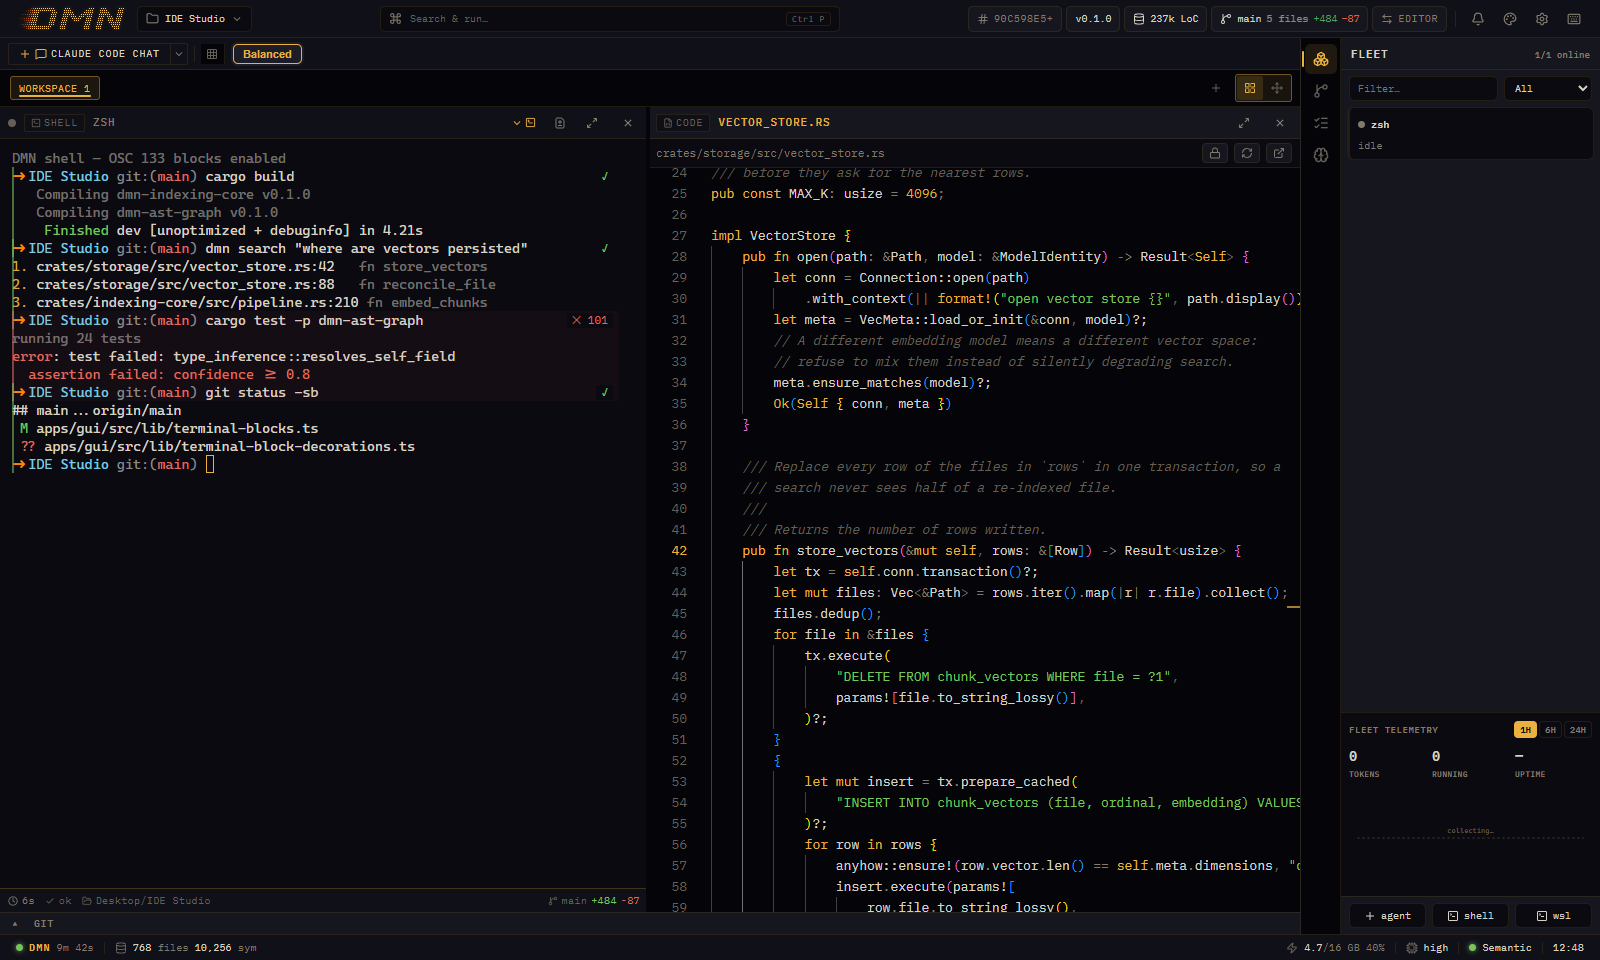Expand the VECTOR_STORE.RS code pane

click(x=1244, y=123)
